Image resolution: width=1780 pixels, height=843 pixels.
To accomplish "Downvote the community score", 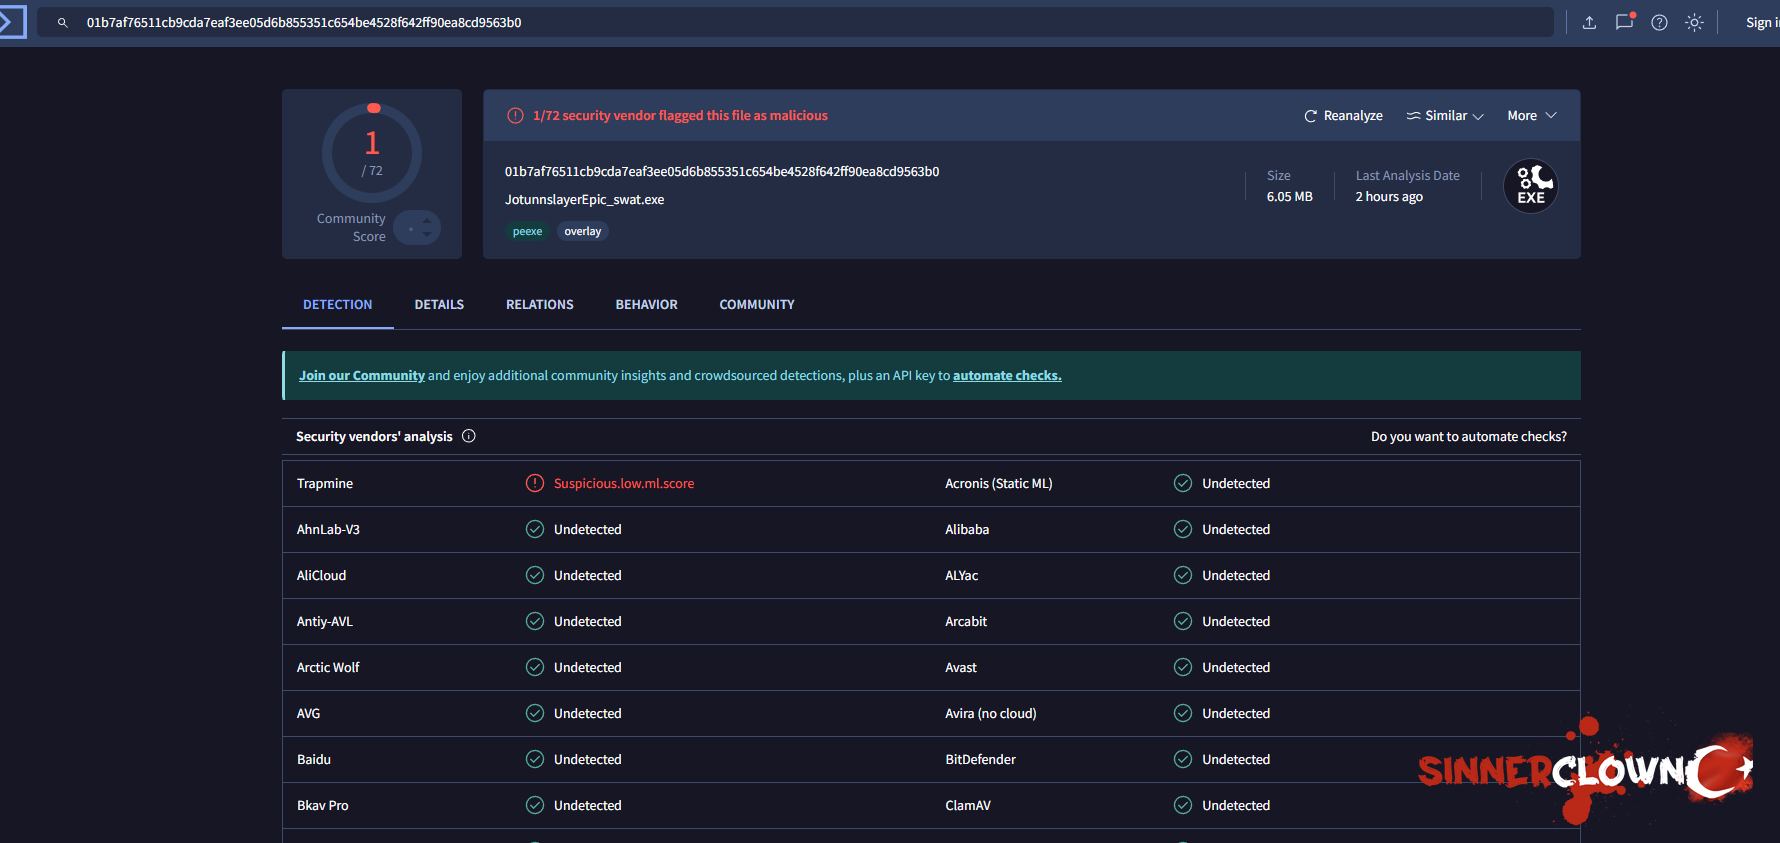I will [x=427, y=235].
